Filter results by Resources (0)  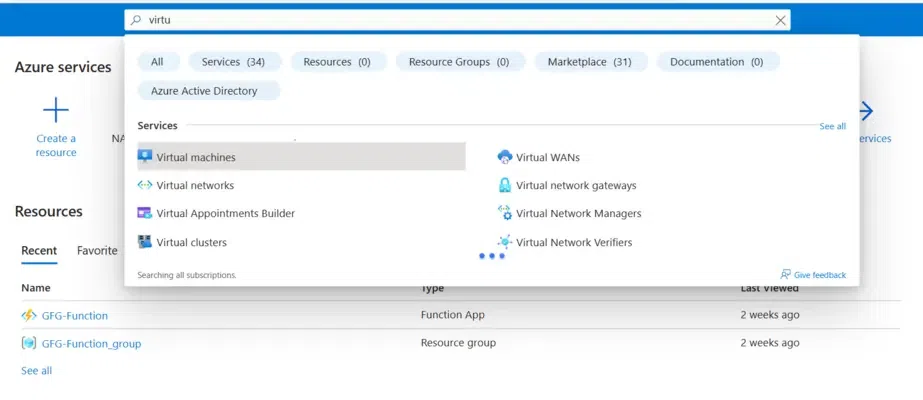click(337, 62)
